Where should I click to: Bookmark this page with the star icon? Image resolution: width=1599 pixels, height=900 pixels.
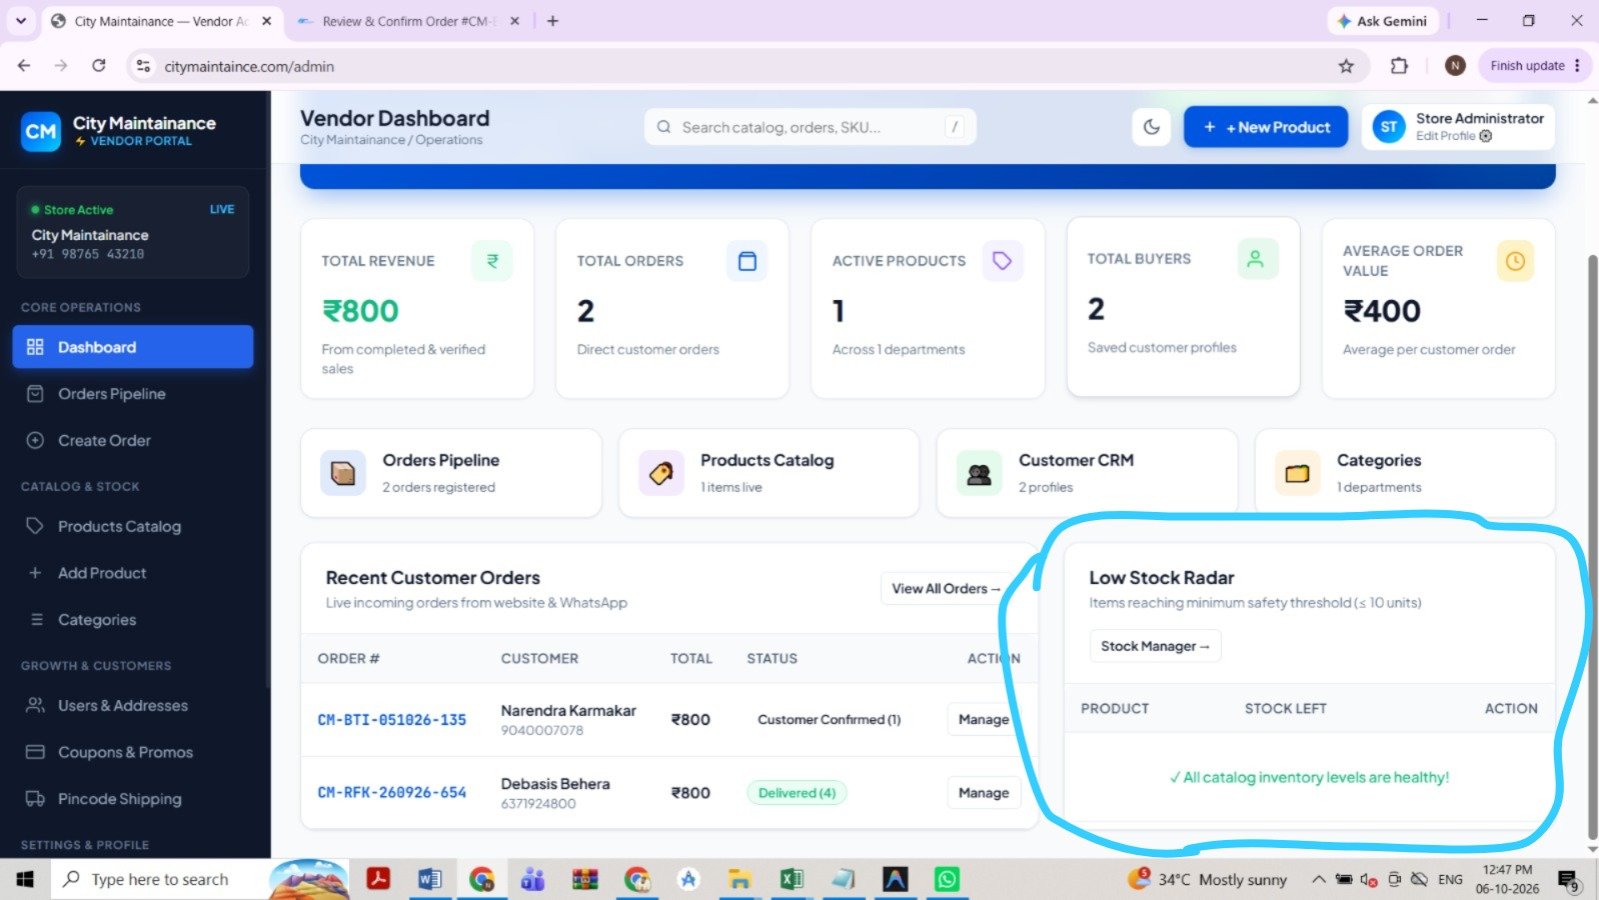1346,66
